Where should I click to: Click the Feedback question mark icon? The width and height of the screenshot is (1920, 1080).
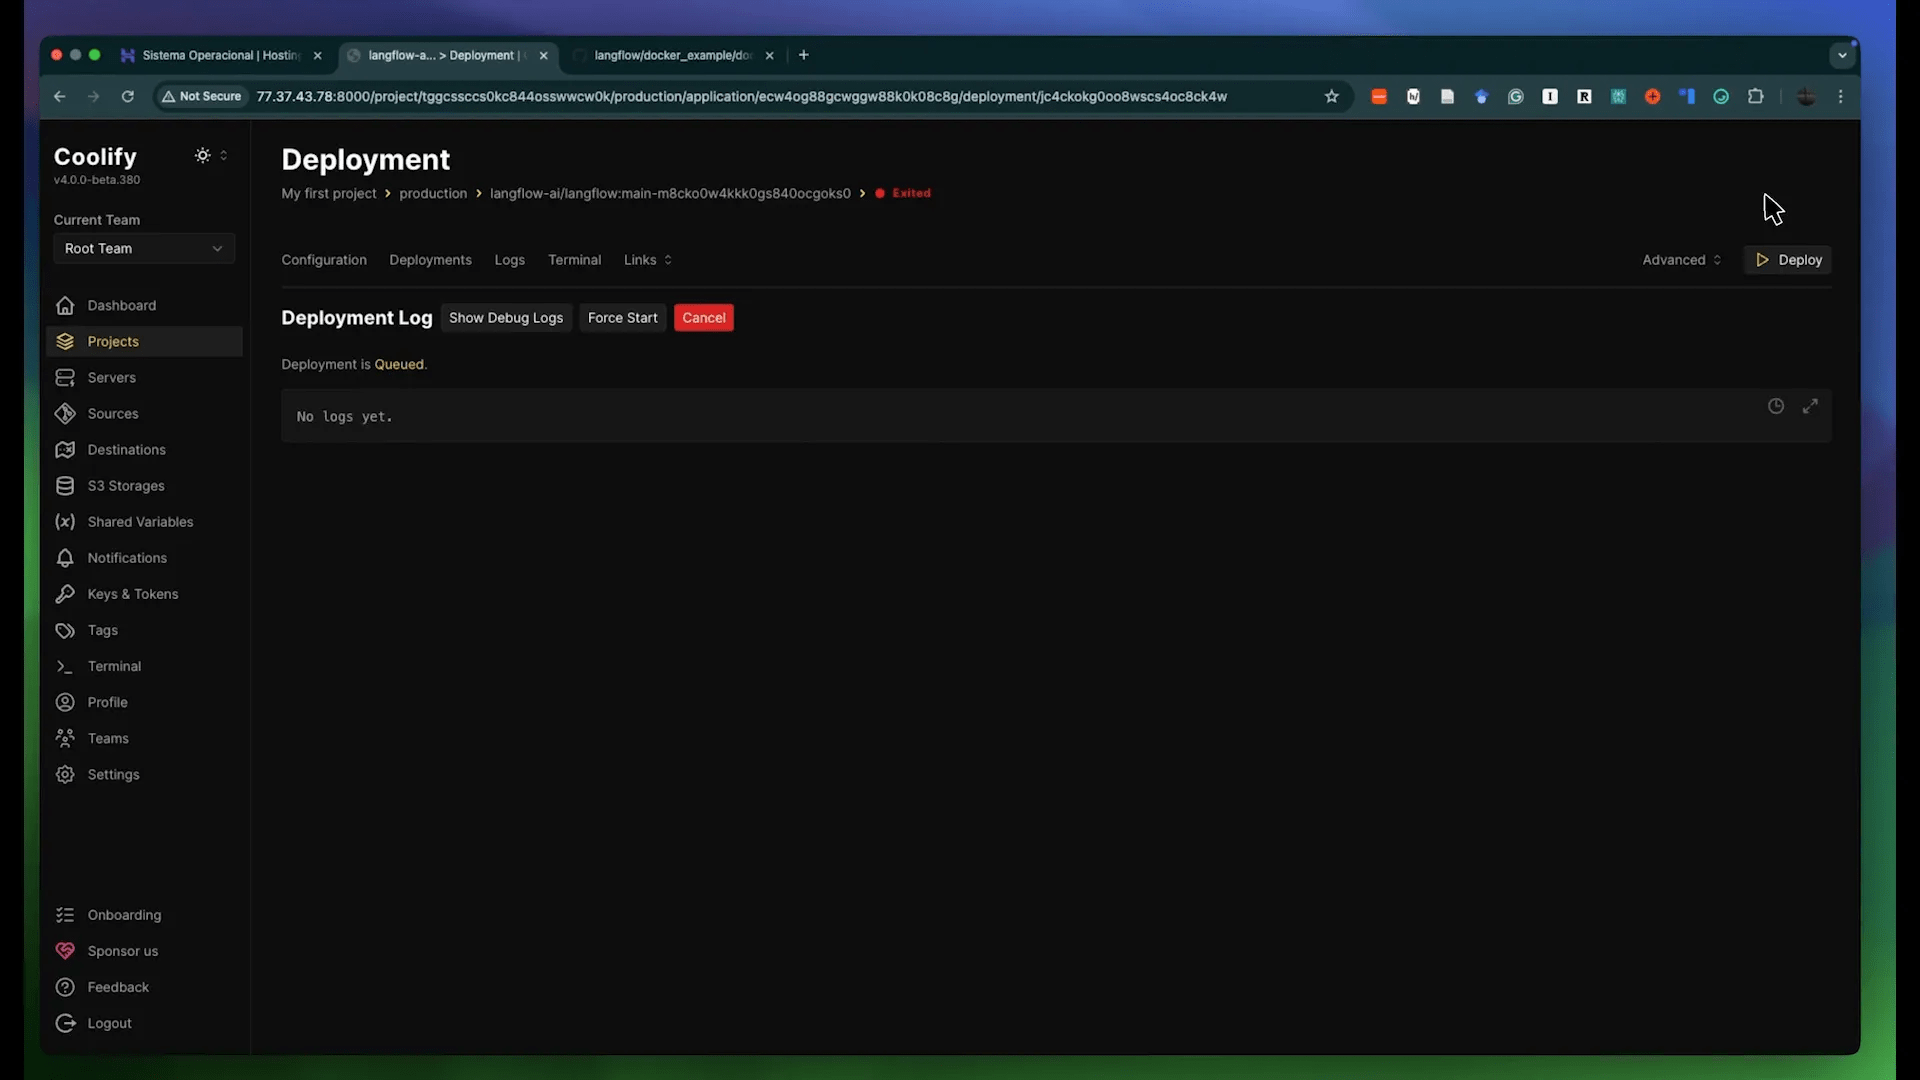[65, 987]
